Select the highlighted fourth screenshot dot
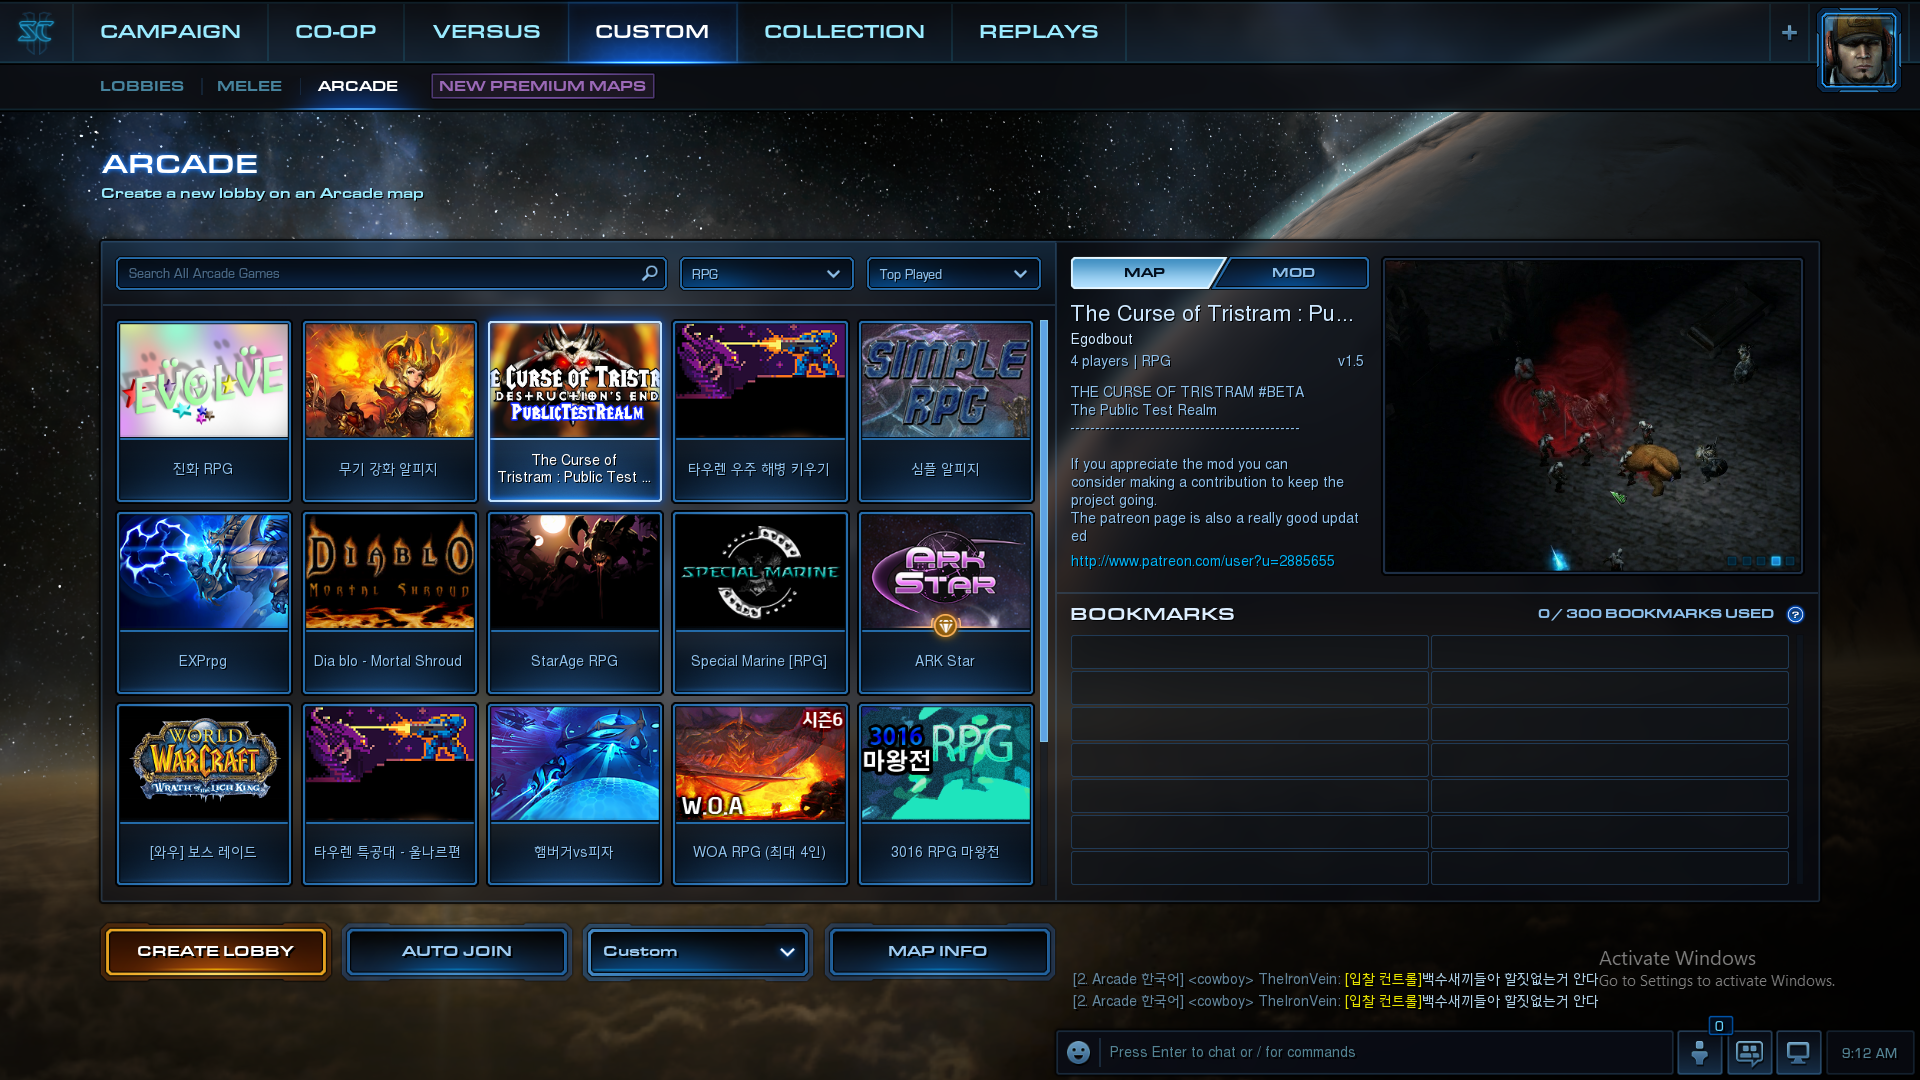 (x=1776, y=561)
